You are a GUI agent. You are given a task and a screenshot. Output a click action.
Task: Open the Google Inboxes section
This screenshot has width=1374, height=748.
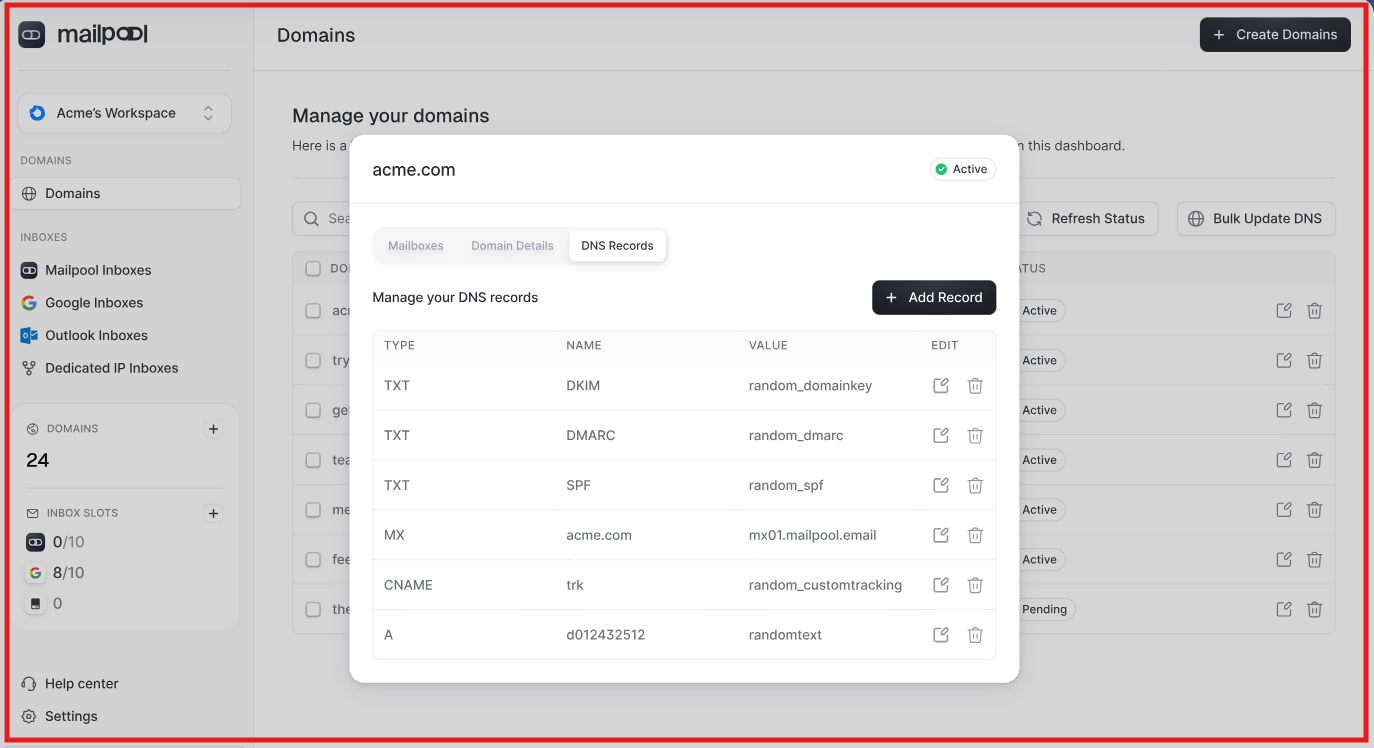pyautogui.click(x=96, y=302)
